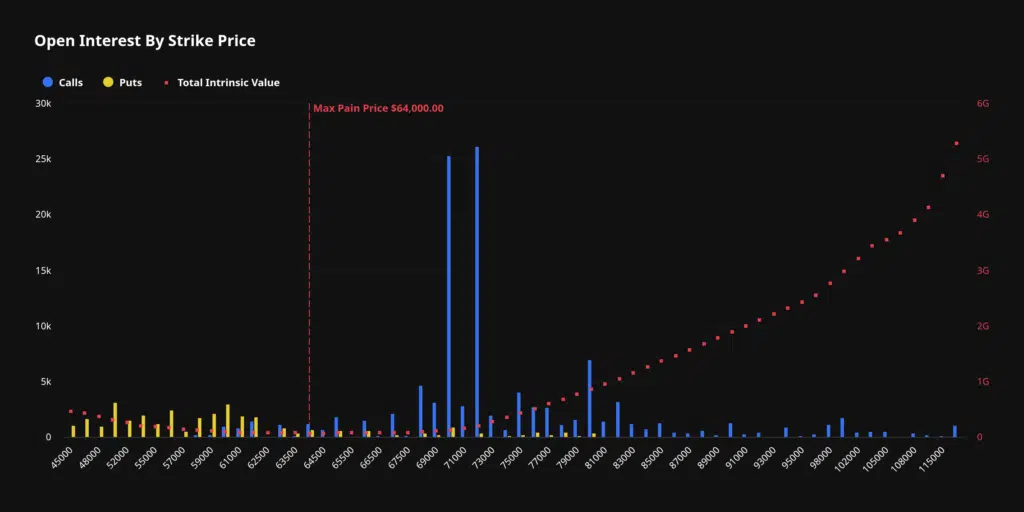Image resolution: width=1024 pixels, height=512 pixels.
Task: Click the 73000 strike label
Action: 485,456
